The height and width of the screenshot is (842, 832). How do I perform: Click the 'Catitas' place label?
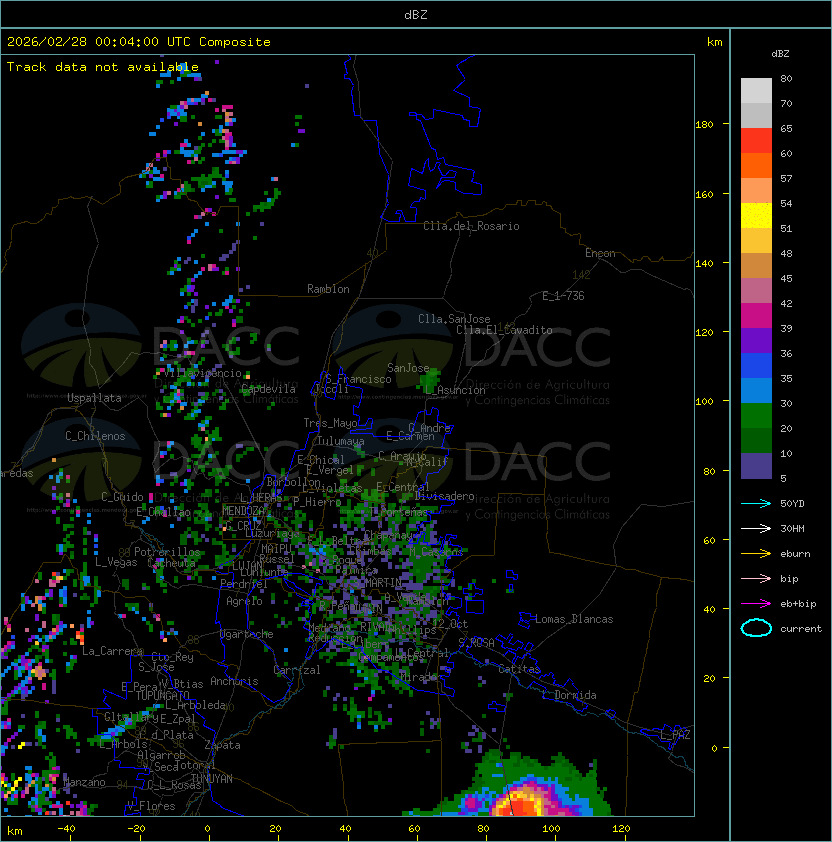pos(519,669)
